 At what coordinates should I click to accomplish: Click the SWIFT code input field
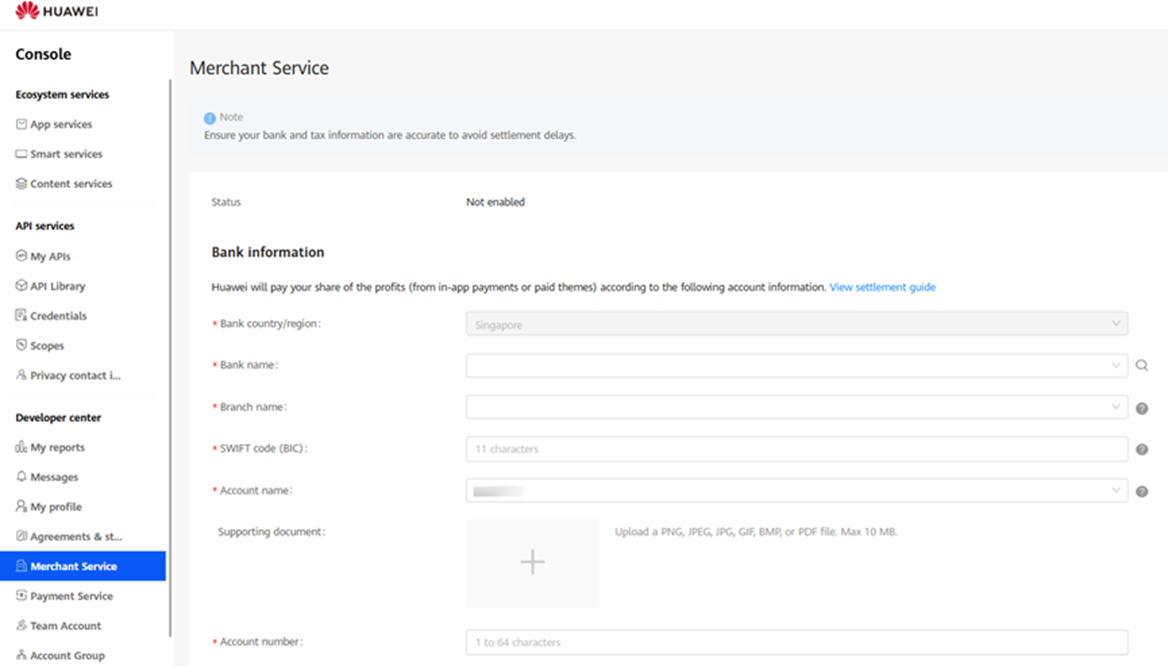tap(796, 449)
